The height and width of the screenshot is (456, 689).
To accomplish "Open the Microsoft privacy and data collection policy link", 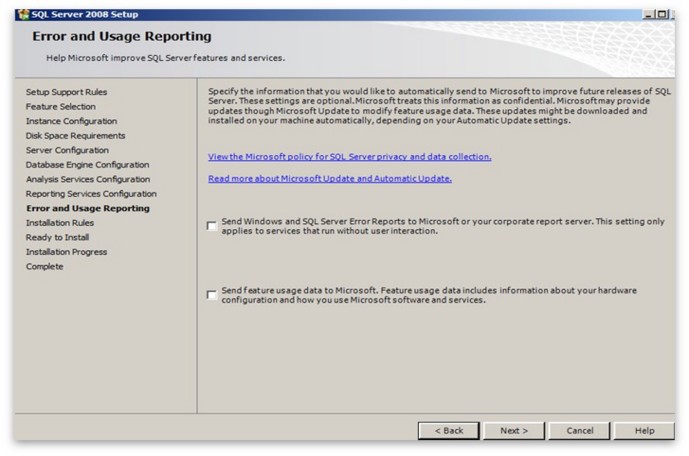I will tap(350, 156).
